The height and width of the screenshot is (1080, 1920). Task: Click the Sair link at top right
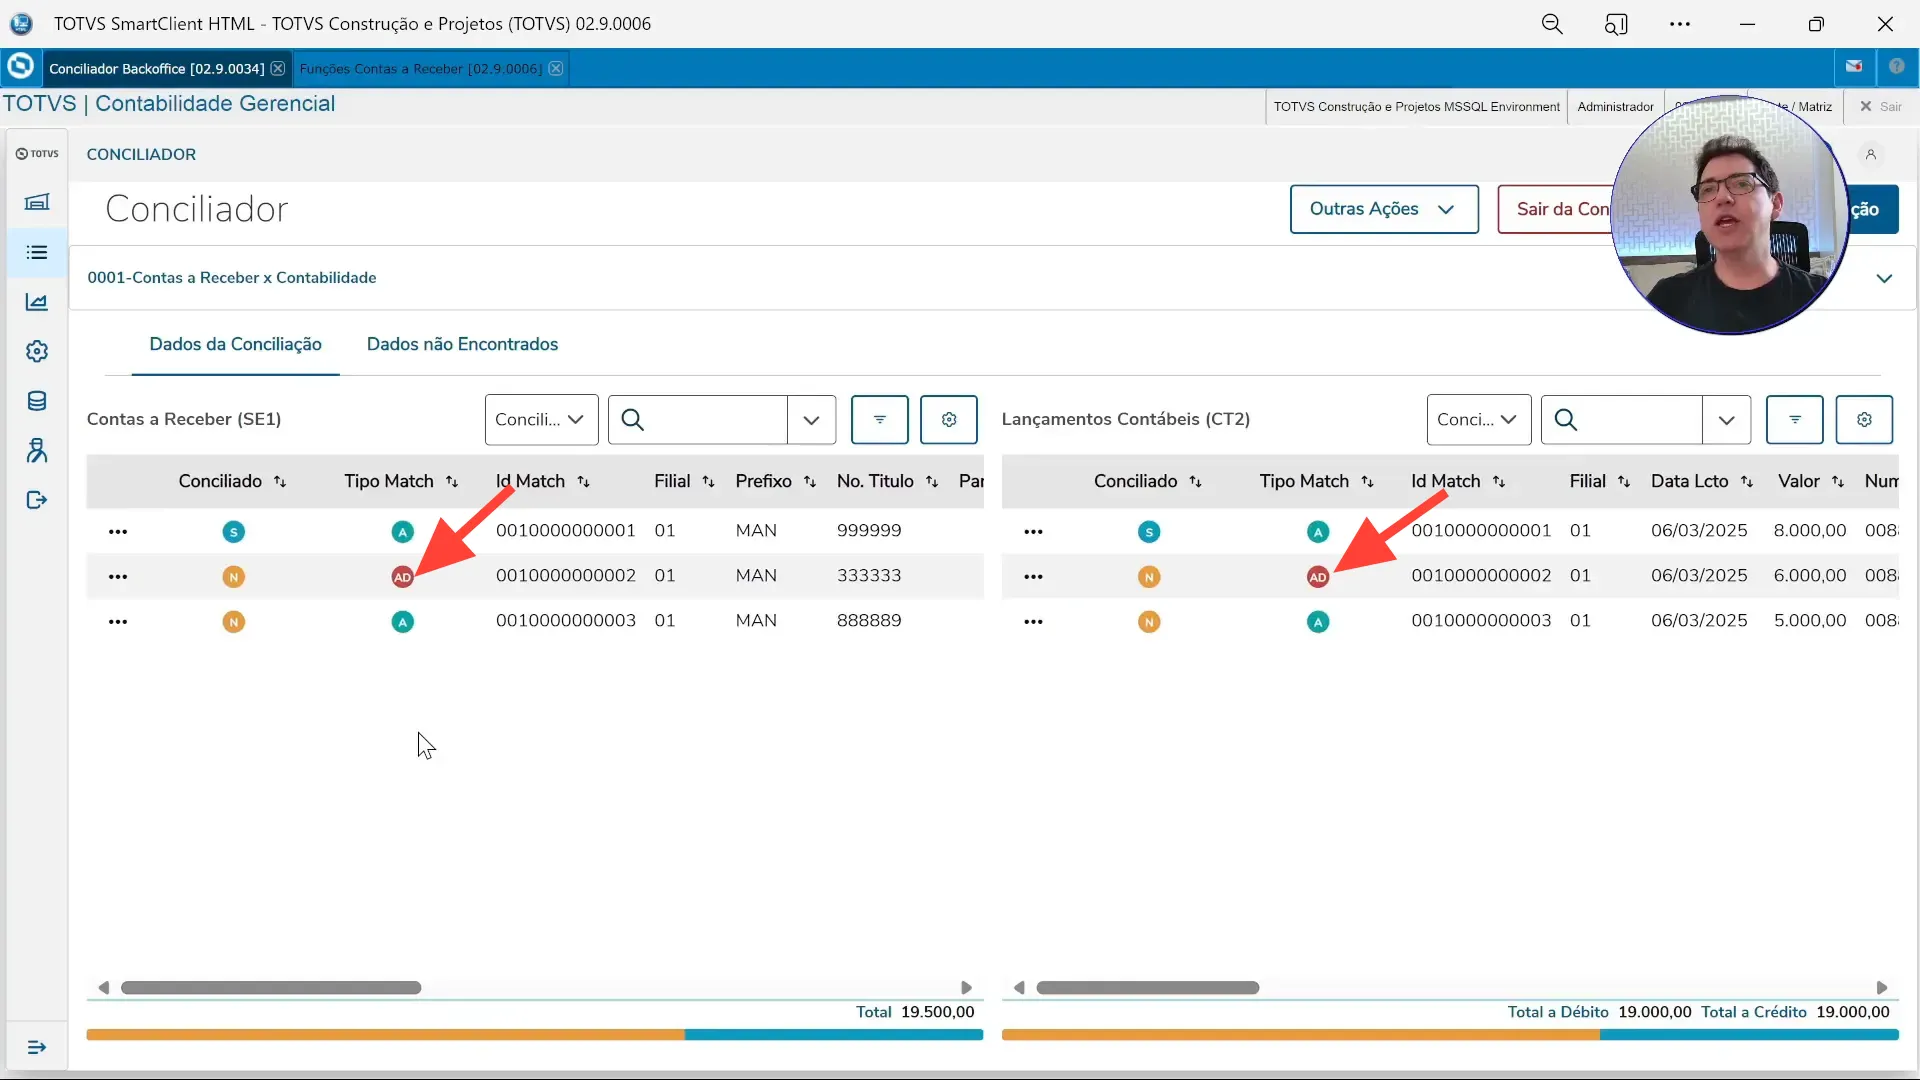point(1881,107)
